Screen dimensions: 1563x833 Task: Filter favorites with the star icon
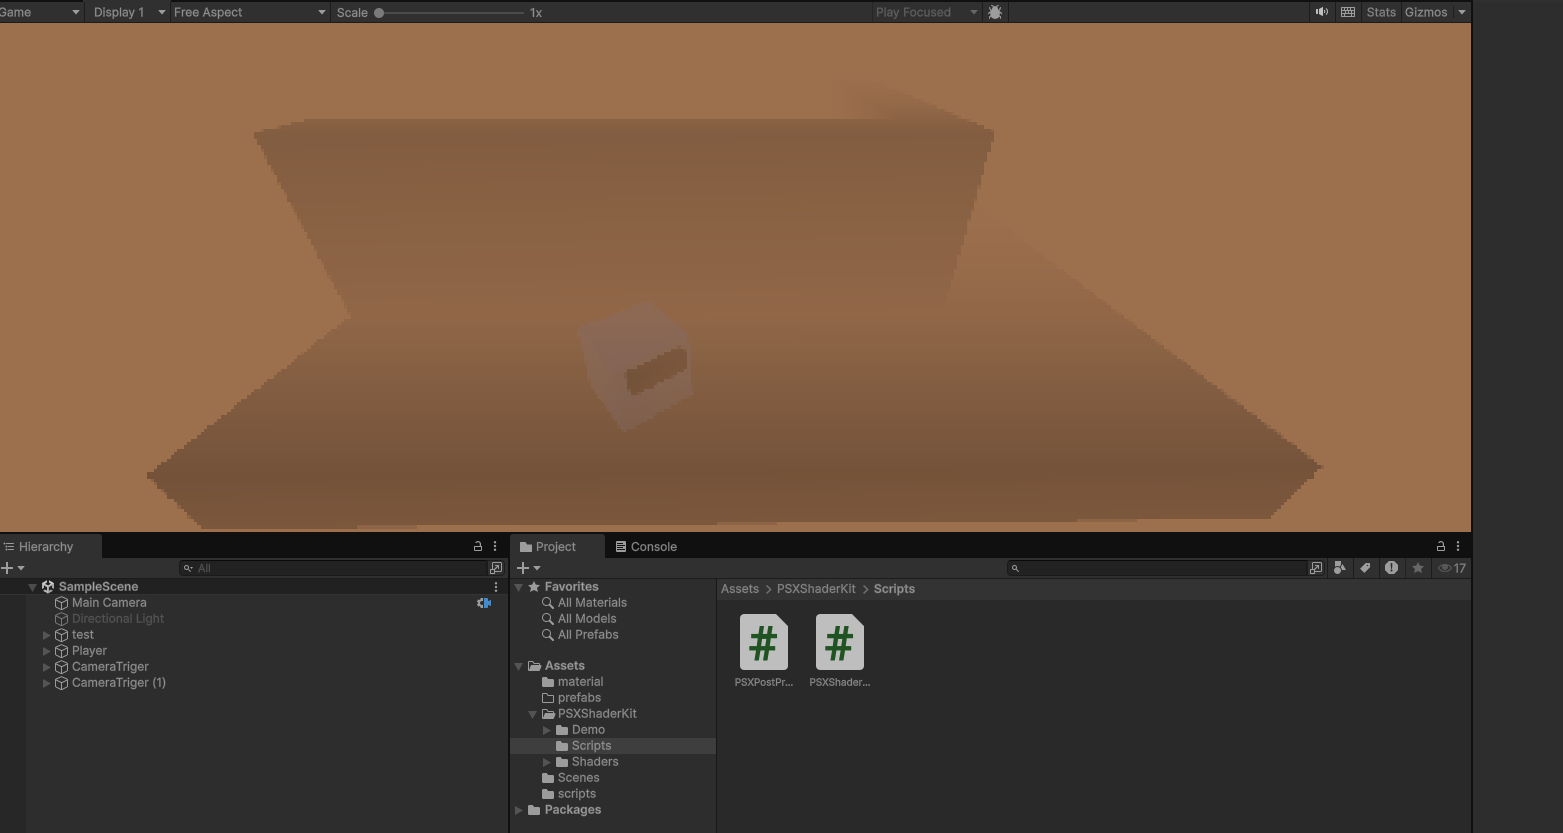1417,567
